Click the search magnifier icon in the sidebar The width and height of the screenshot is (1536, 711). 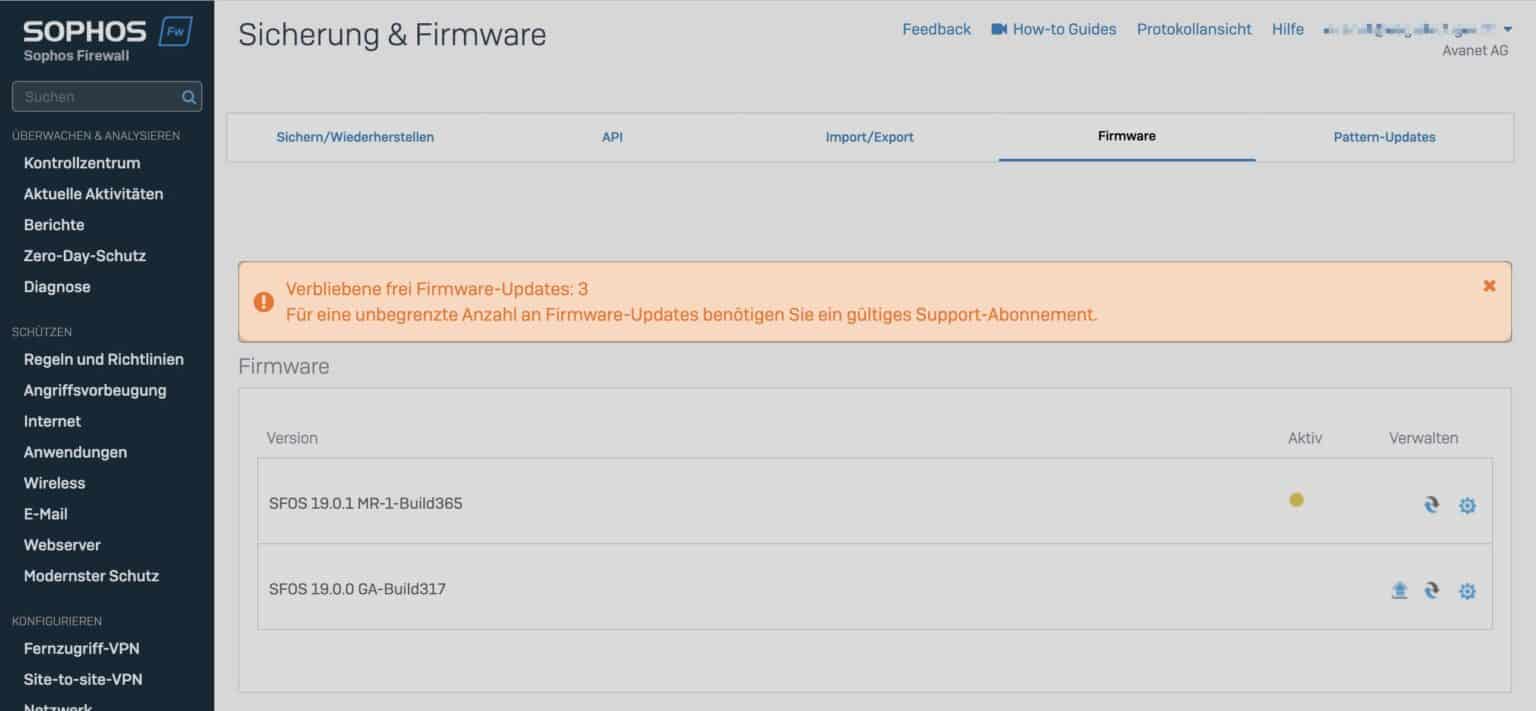point(188,96)
